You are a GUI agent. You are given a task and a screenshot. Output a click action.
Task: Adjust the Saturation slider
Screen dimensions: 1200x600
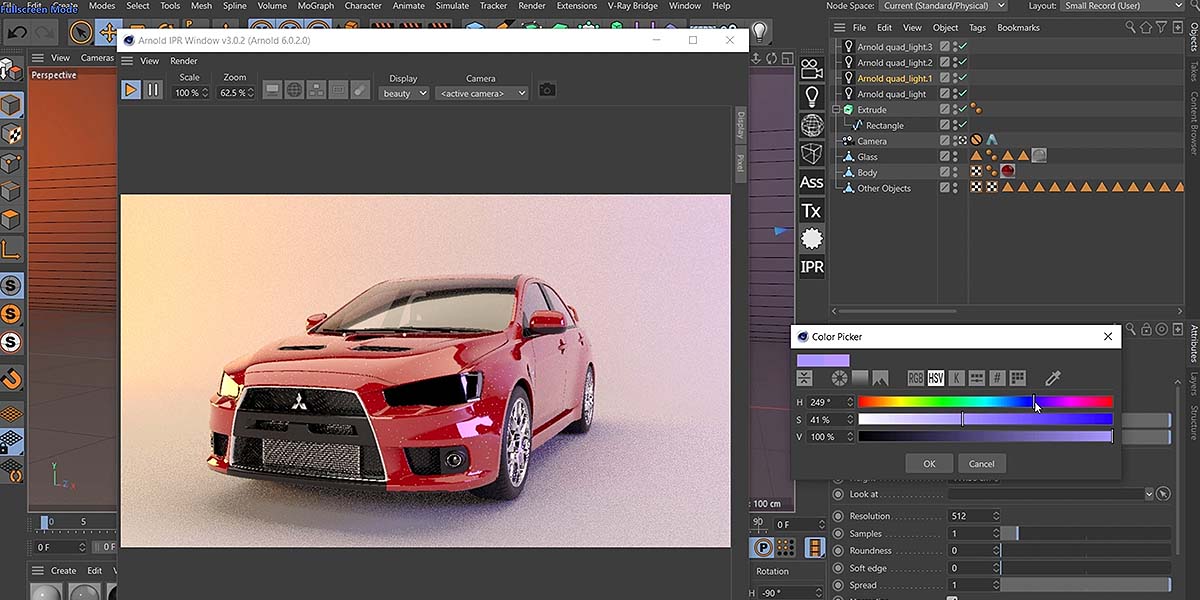pyautogui.click(x=985, y=419)
